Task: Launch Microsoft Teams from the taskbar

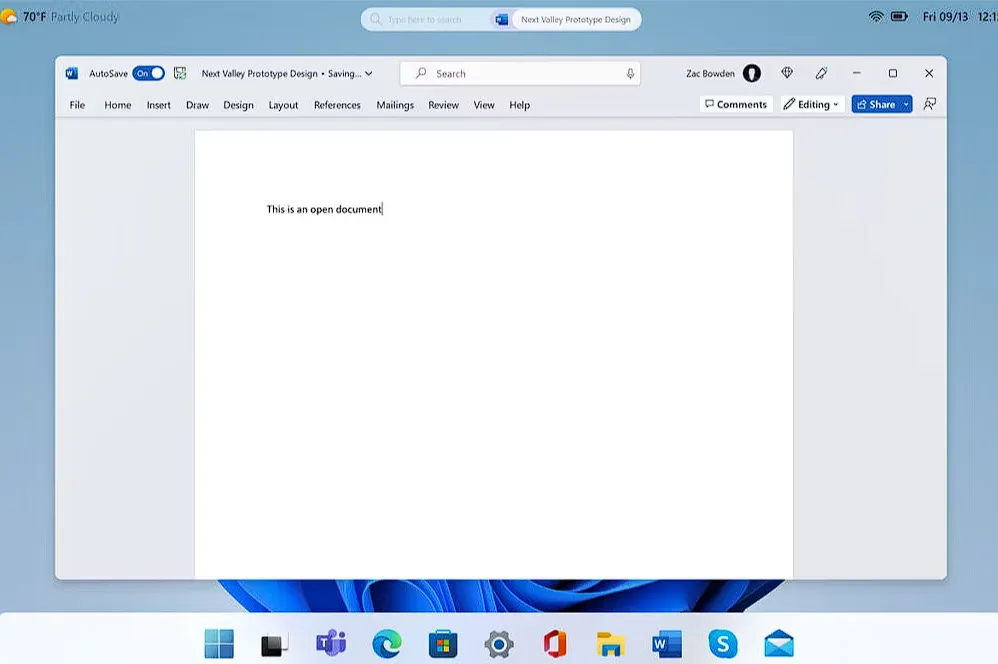Action: 331,643
